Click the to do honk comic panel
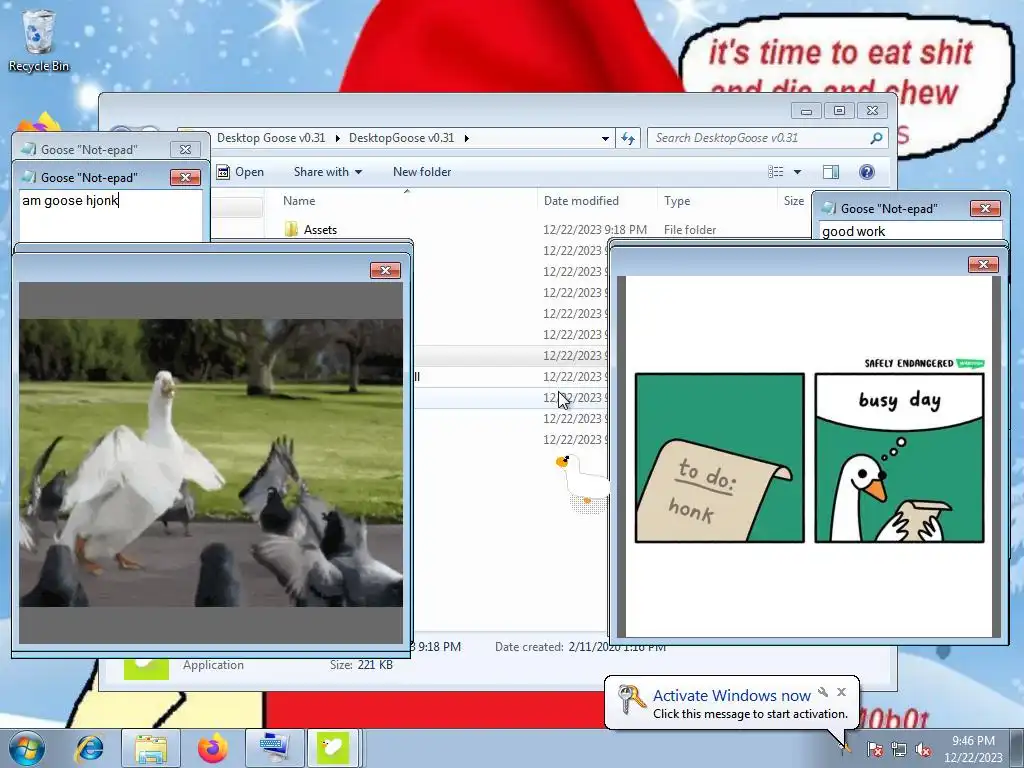This screenshot has height=768, width=1024. [720, 458]
